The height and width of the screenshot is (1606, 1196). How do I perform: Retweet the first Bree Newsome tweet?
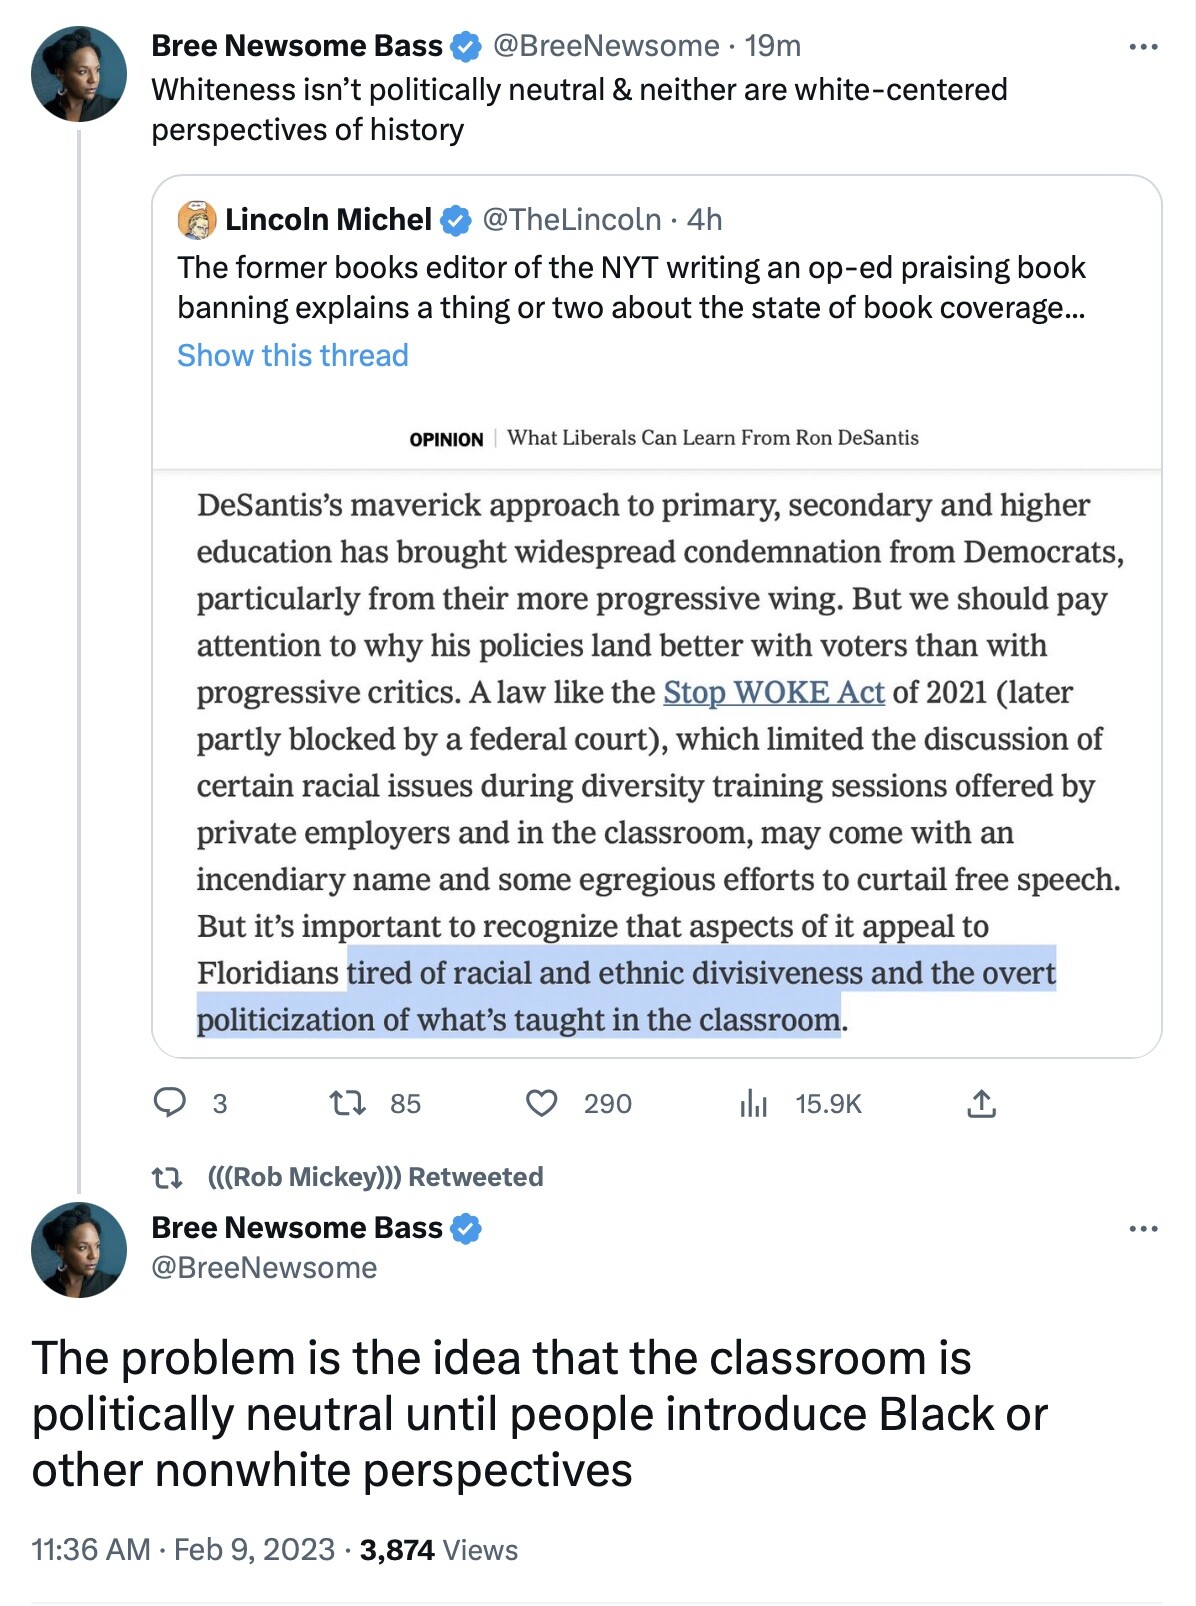coord(347,1103)
